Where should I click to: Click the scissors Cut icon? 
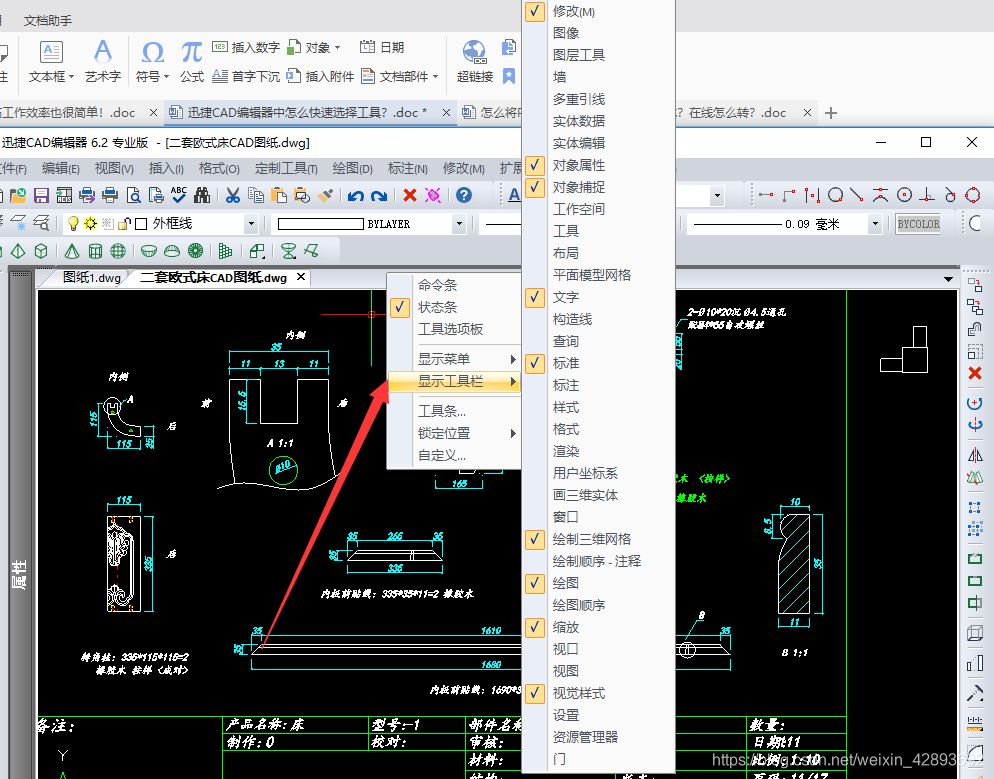pyautogui.click(x=233, y=195)
